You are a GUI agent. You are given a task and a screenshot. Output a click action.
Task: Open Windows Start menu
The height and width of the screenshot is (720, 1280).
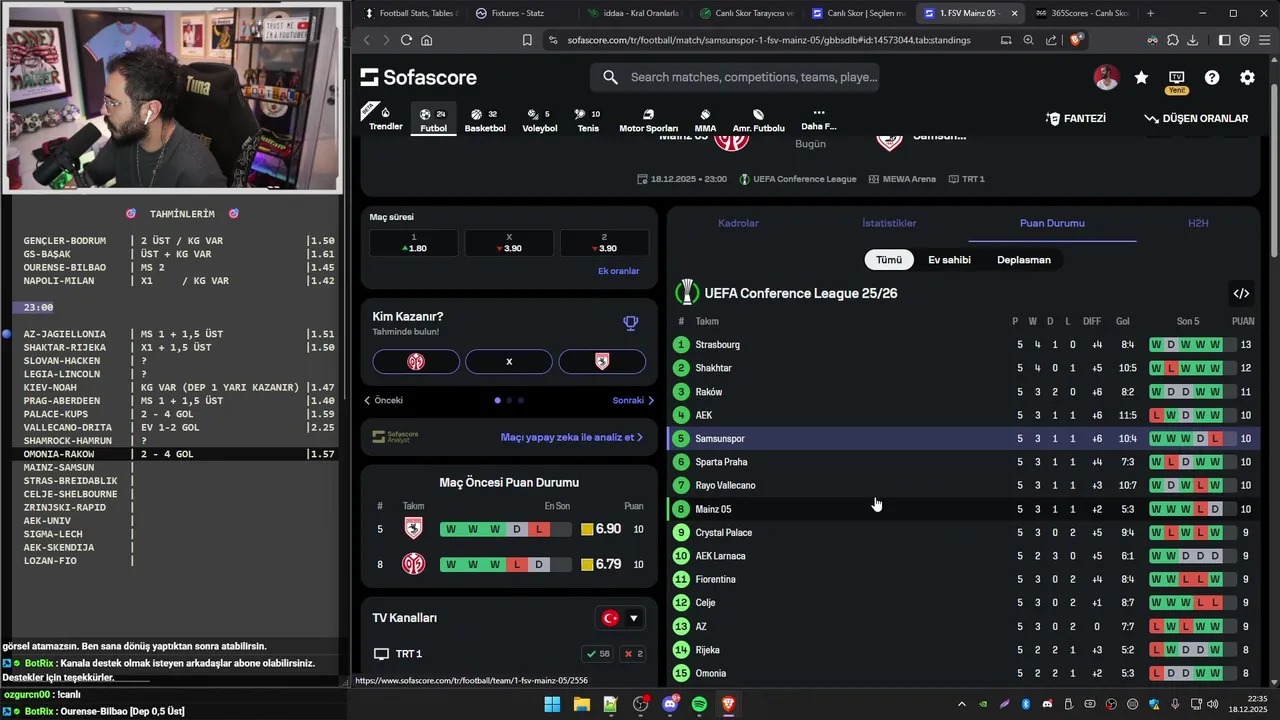tap(552, 704)
